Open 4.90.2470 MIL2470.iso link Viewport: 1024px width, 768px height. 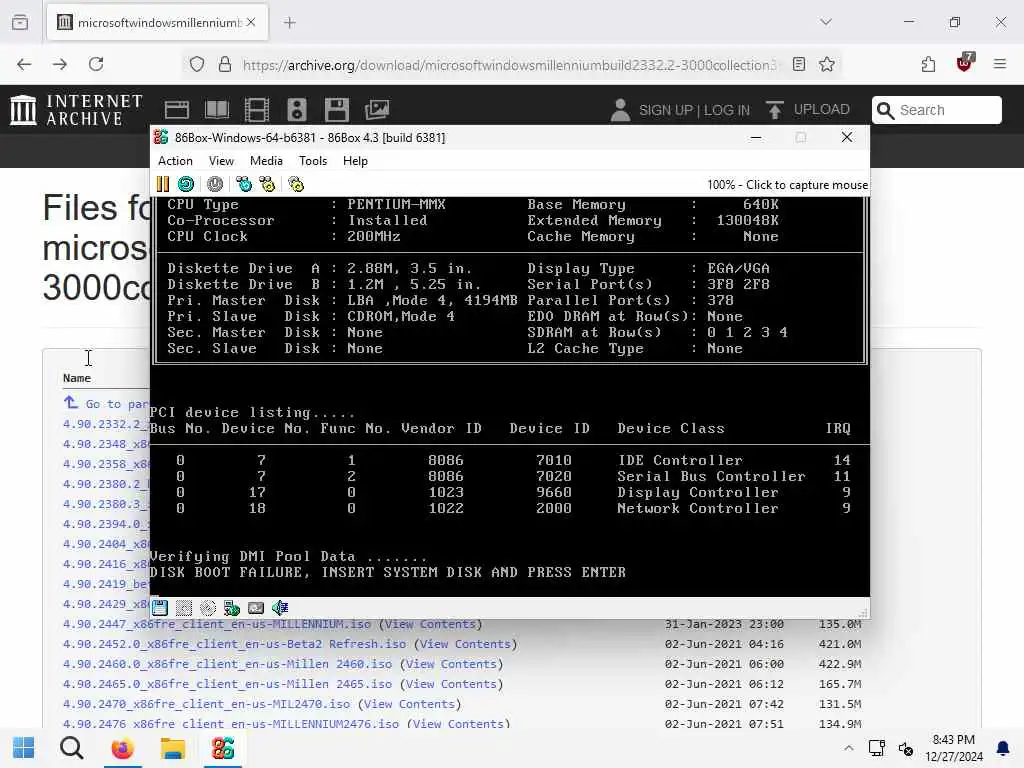[206, 704]
